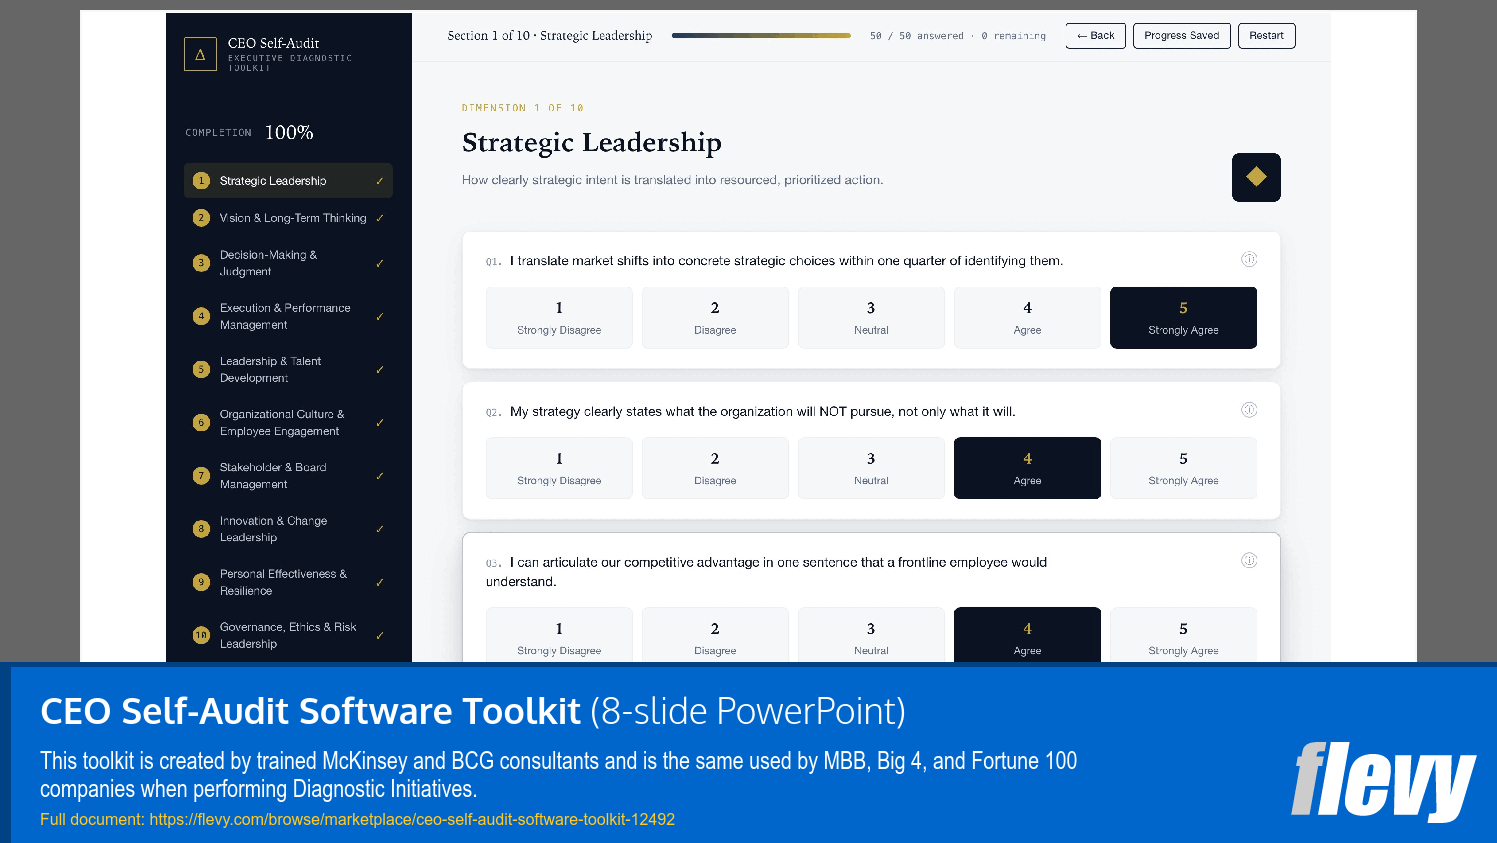Click the checkmark beside Vision & Long-Term Thinking
This screenshot has height=843, width=1497.
click(x=380, y=218)
